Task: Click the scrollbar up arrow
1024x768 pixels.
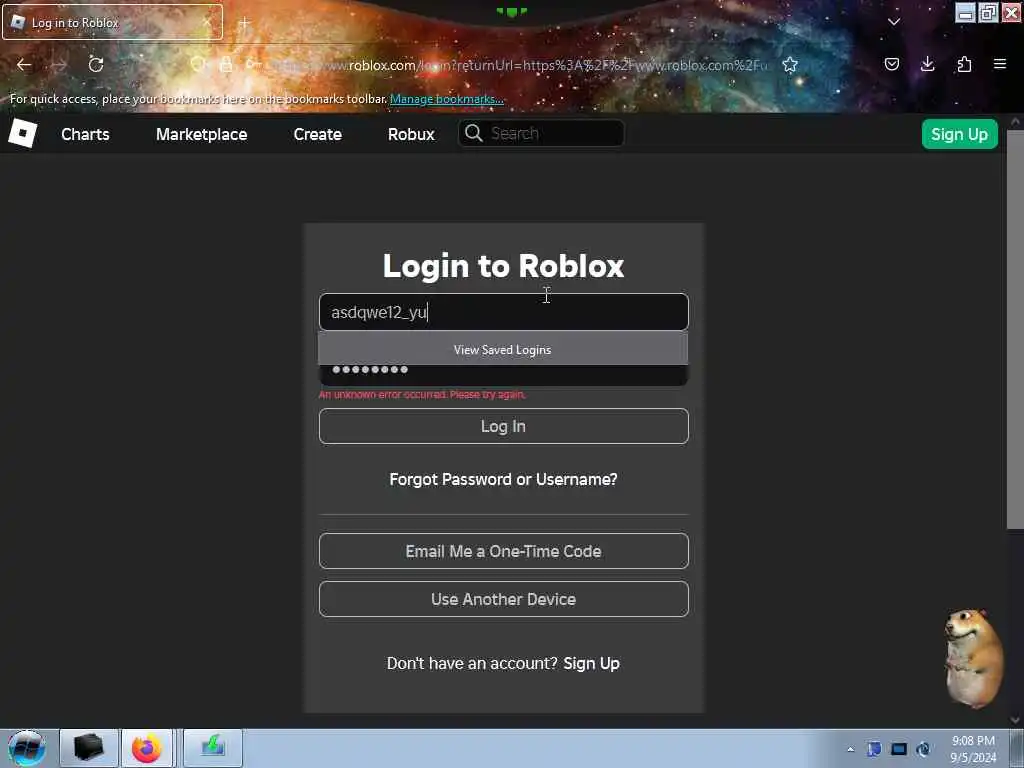Action: coord(1015,122)
